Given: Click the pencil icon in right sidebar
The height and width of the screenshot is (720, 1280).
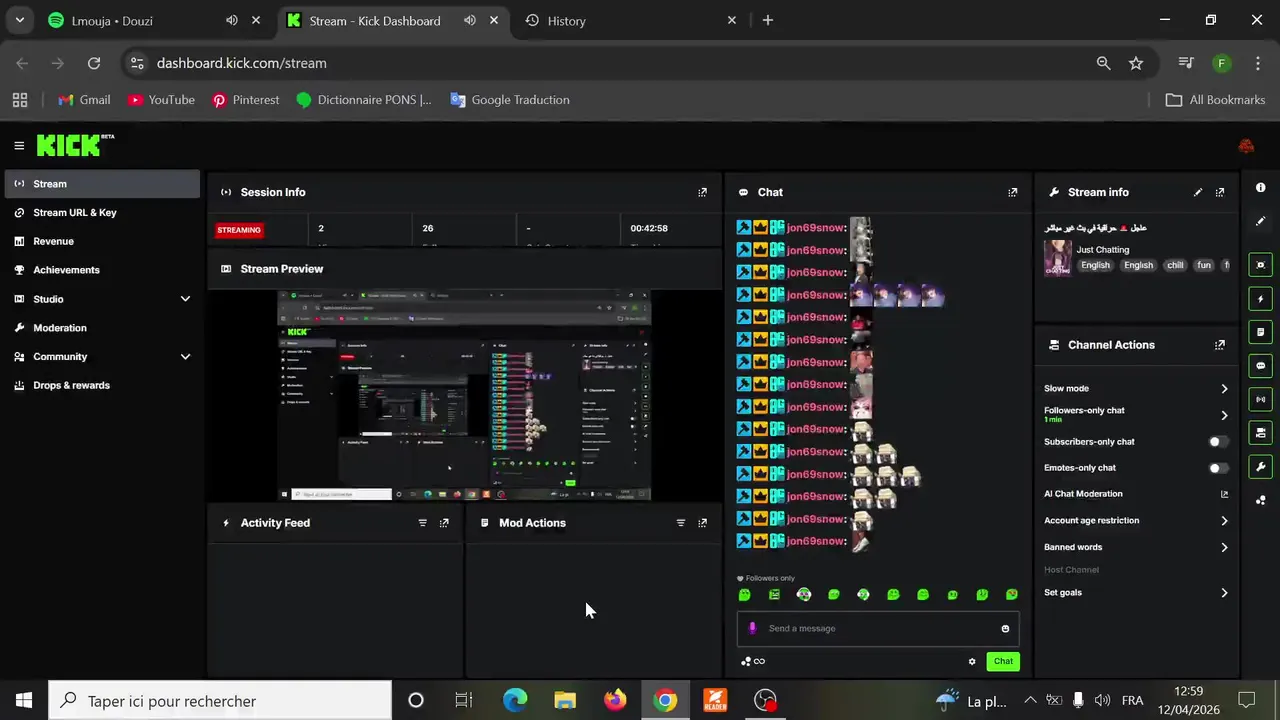Looking at the screenshot, I should [x=1260, y=221].
